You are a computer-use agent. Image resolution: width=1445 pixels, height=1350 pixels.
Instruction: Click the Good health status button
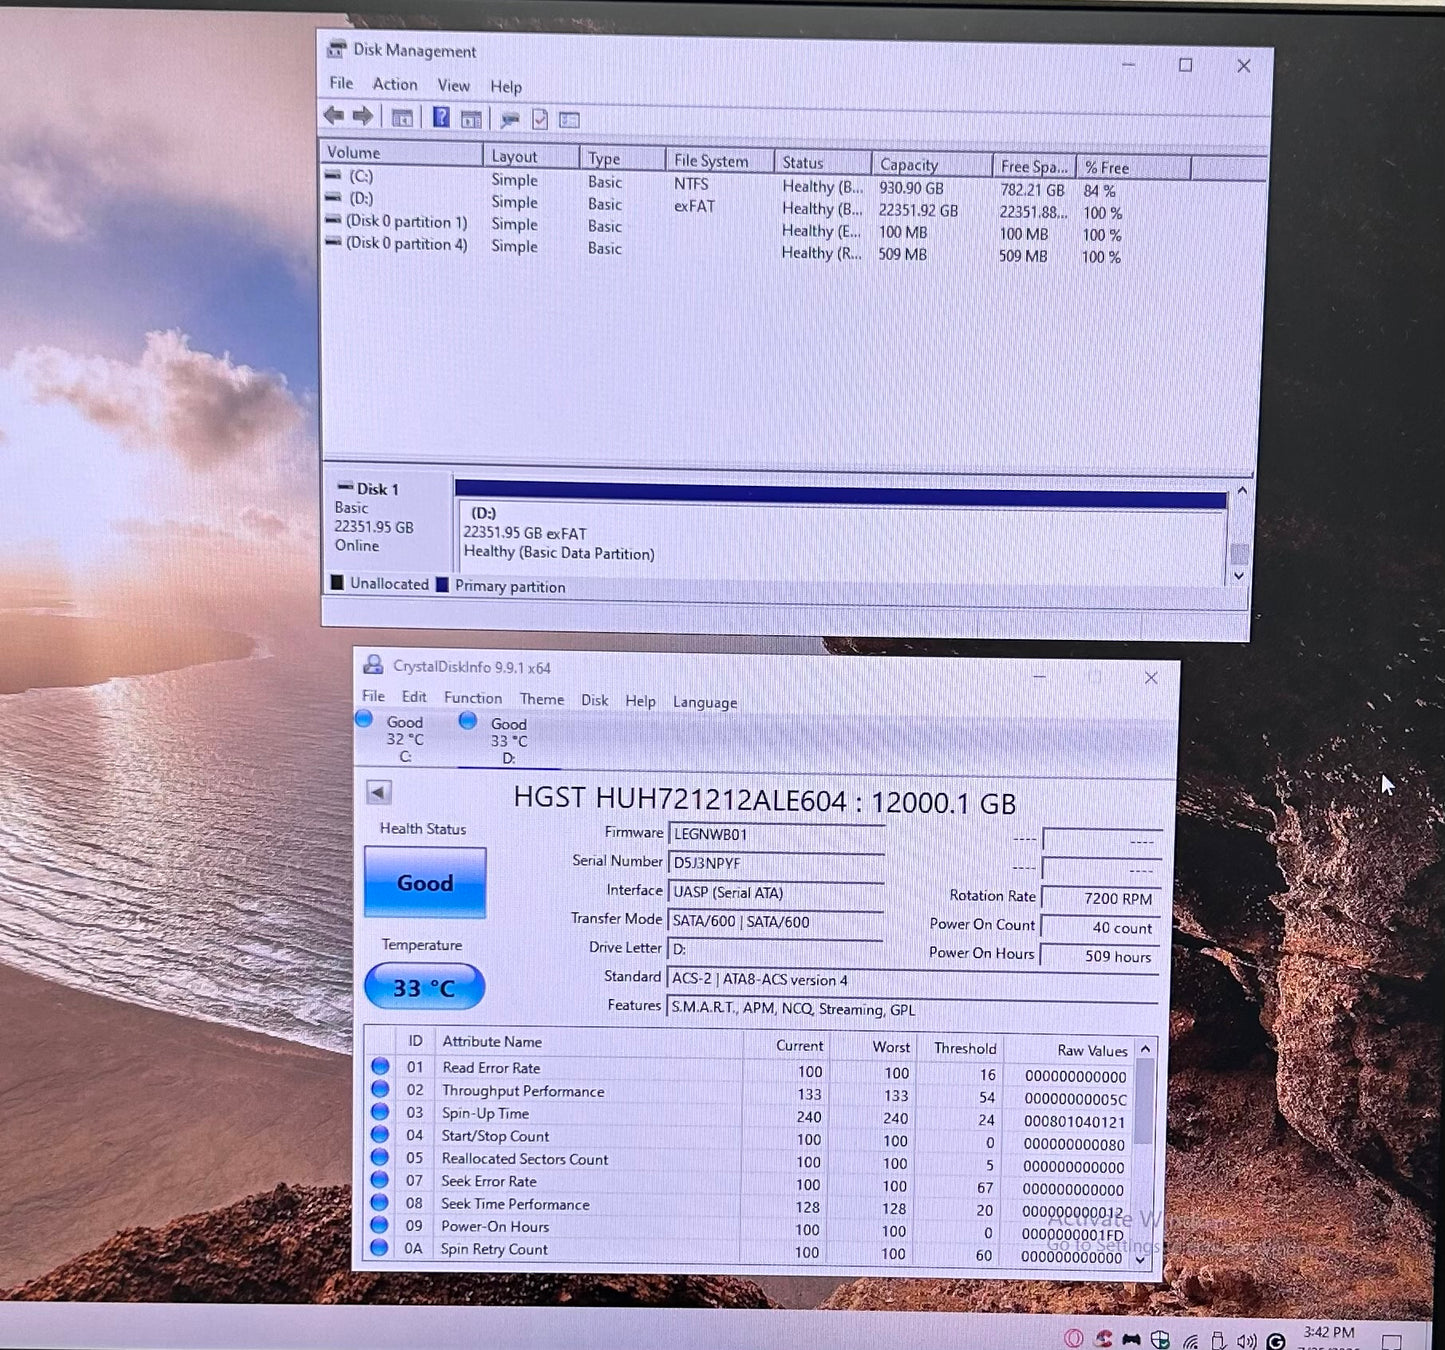tap(425, 882)
